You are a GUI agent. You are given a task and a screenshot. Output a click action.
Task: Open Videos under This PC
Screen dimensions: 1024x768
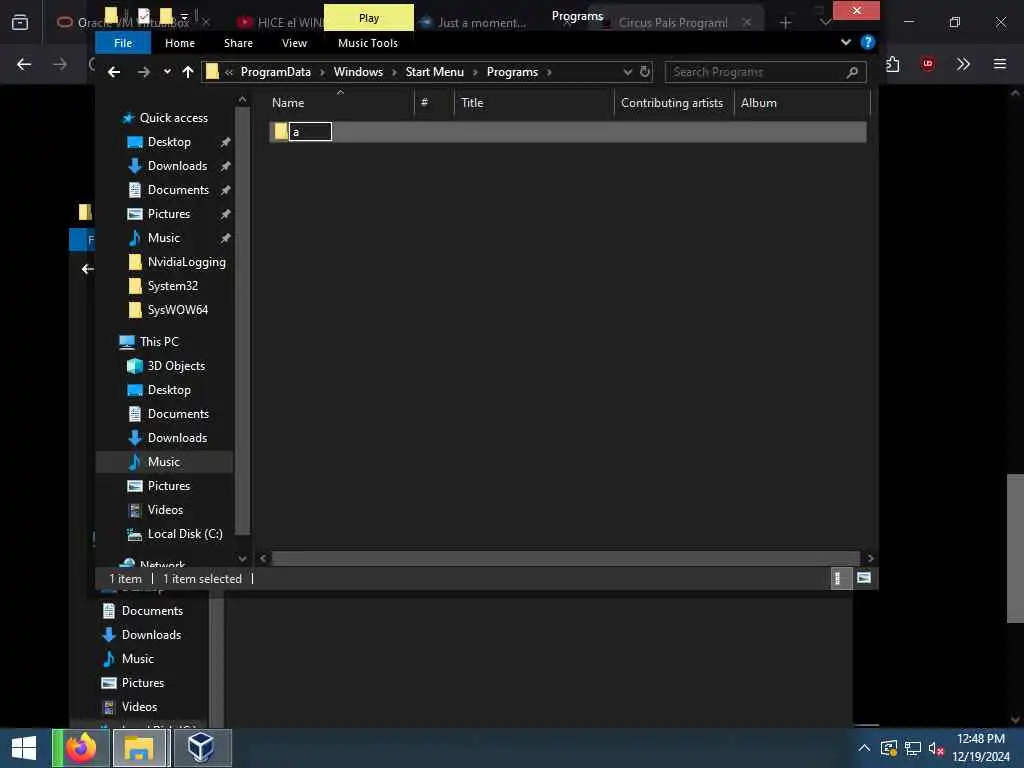(165, 510)
